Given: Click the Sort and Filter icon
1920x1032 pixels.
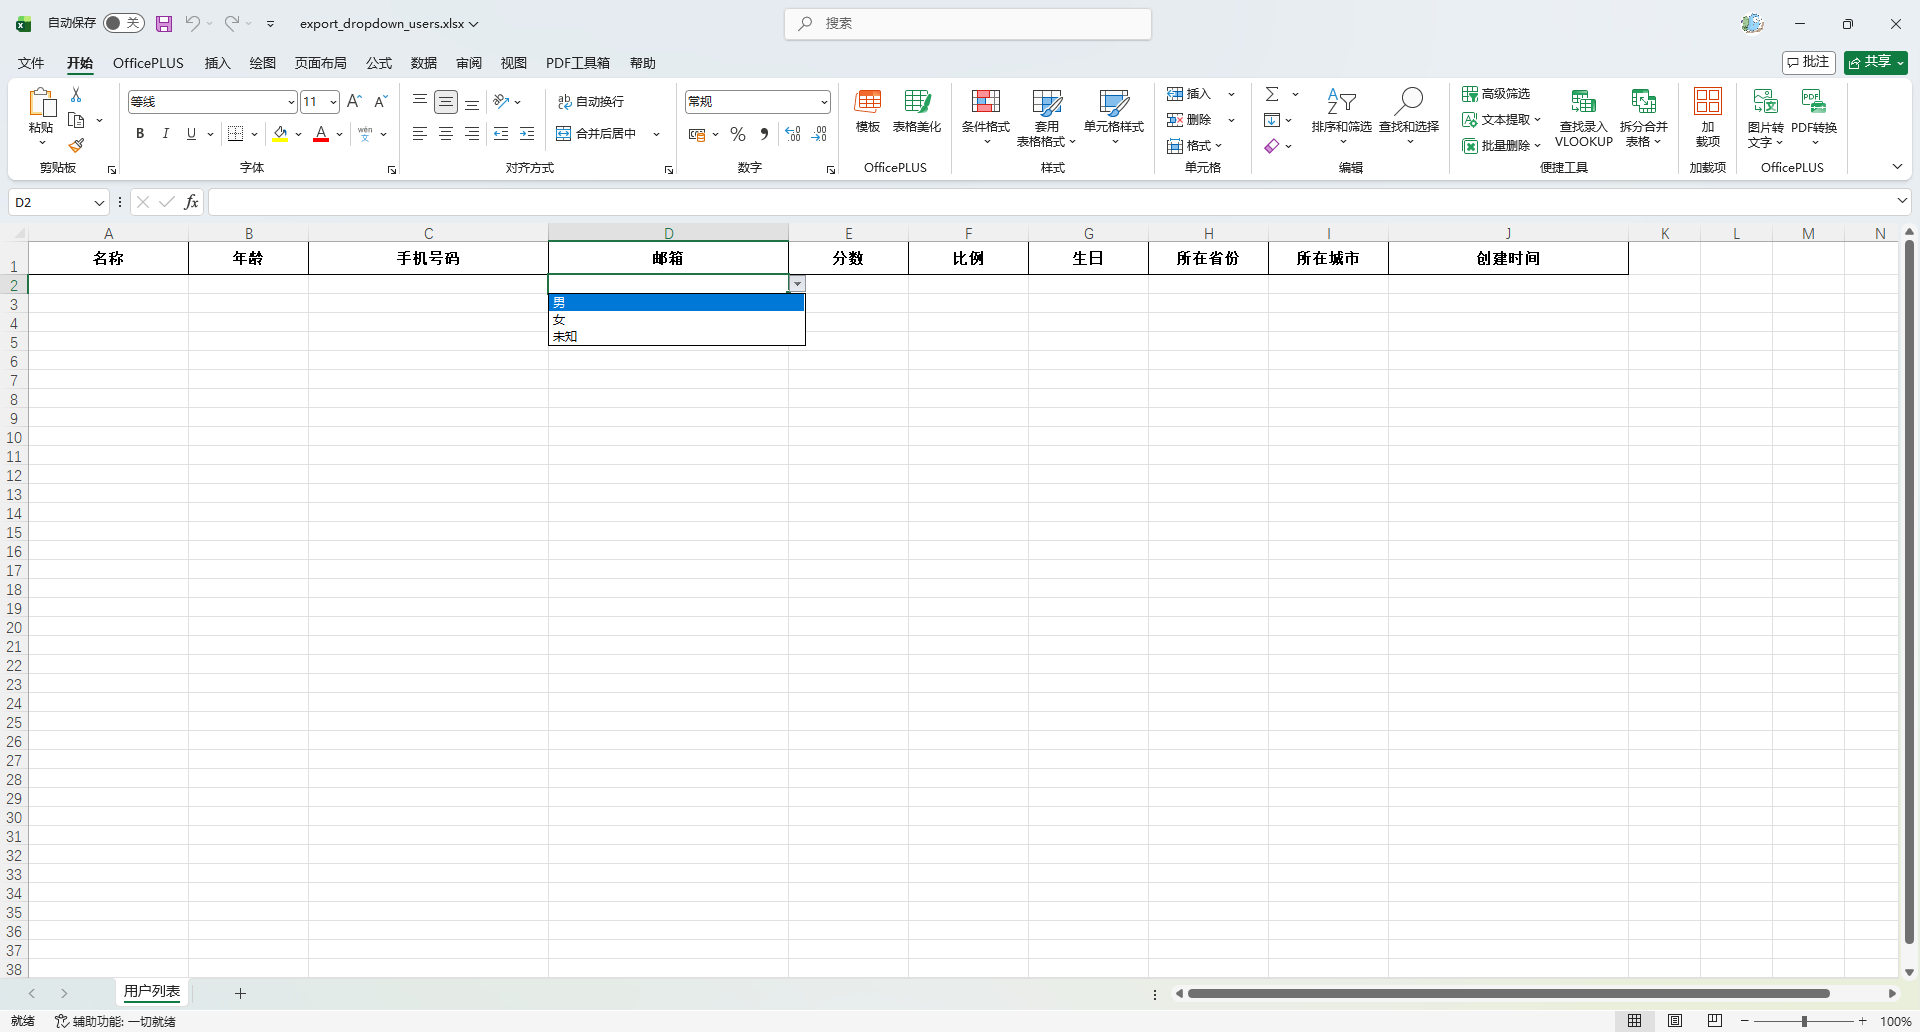Looking at the screenshot, I should click(1341, 103).
